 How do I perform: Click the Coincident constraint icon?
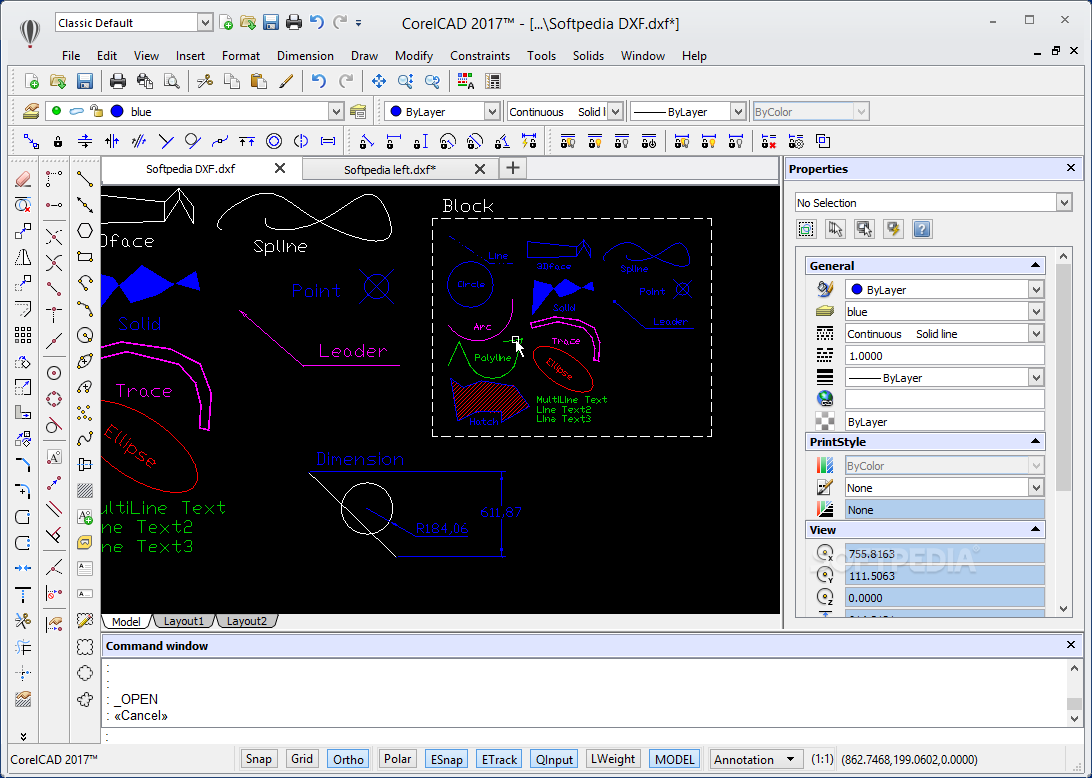click(31, 141)
